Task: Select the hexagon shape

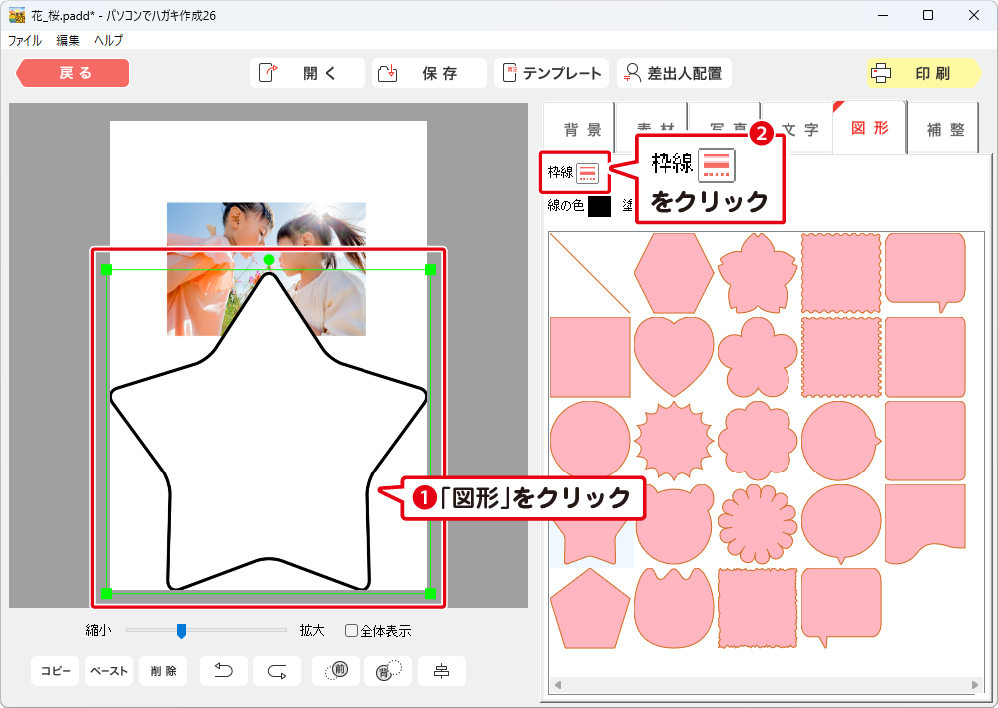Action: coord(673,273)
